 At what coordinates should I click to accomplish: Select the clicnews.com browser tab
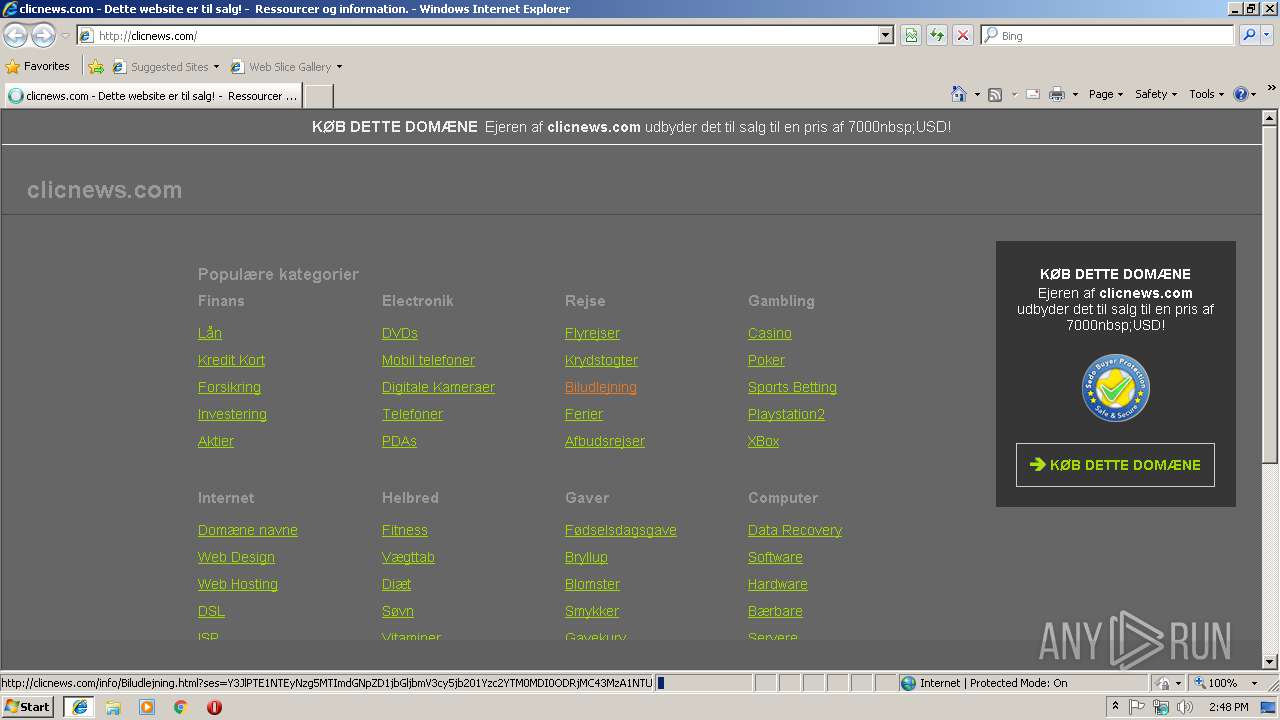[152, 96]
